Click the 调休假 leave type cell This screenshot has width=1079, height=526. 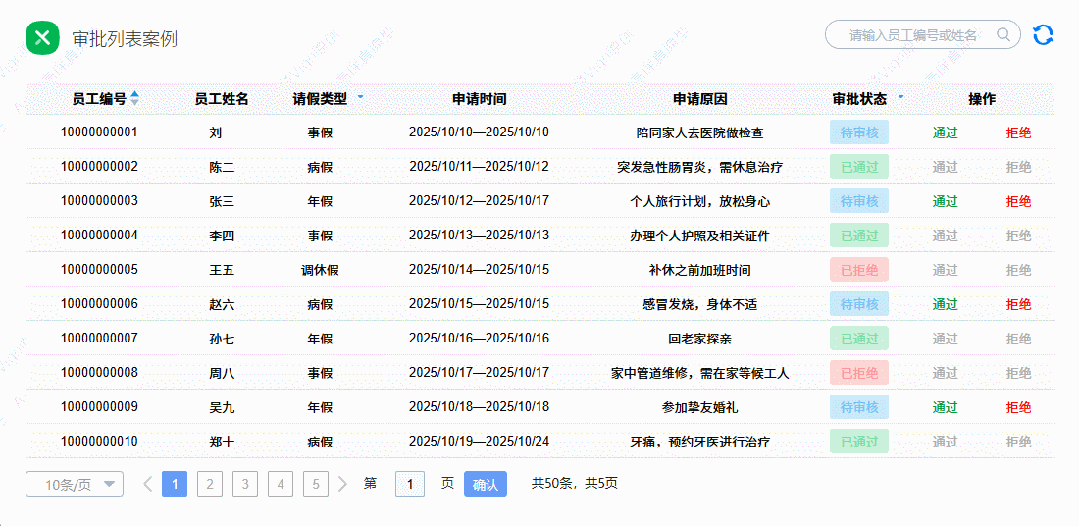(x=320, y=271)
